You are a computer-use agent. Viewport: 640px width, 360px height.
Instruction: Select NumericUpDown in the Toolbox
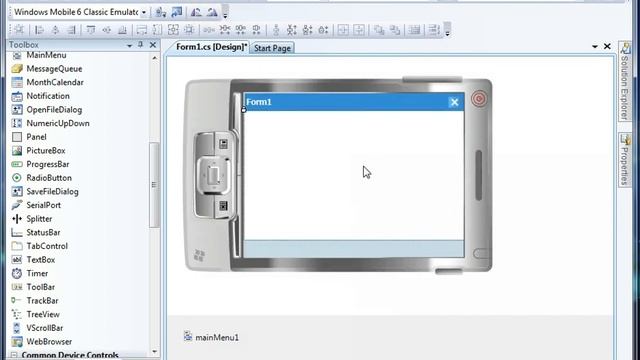tap(58, 123)
